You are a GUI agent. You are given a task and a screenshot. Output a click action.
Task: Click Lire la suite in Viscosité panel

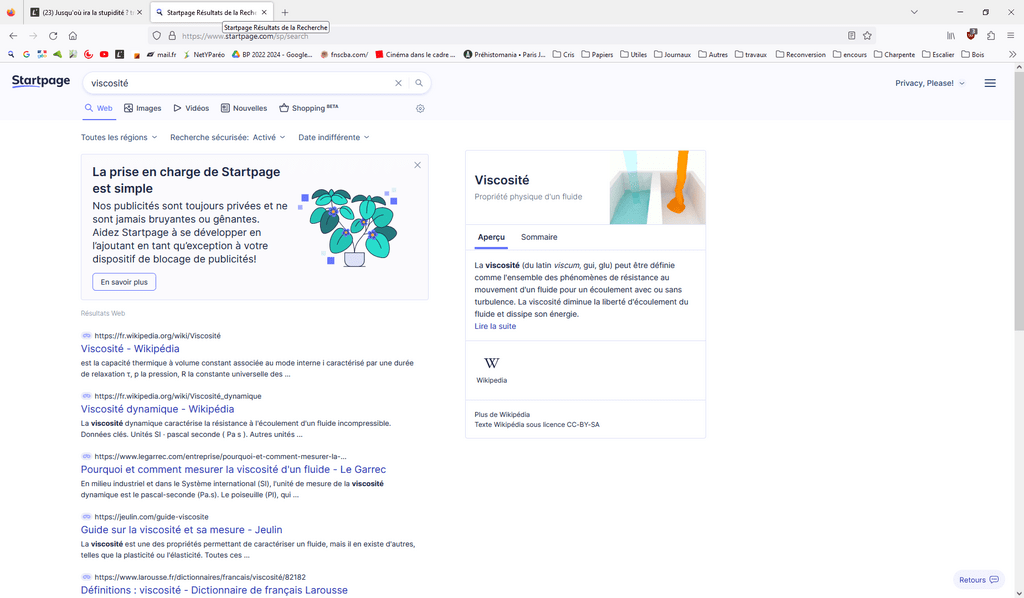pyautogui.click(x=495, y=326)
